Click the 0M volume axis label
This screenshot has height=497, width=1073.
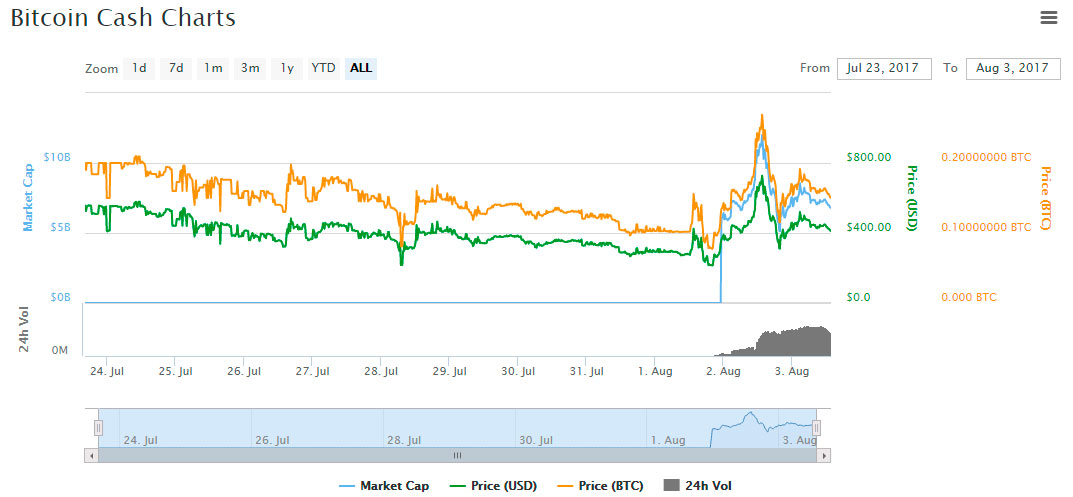pyautogui.click(x=61, y=350)
